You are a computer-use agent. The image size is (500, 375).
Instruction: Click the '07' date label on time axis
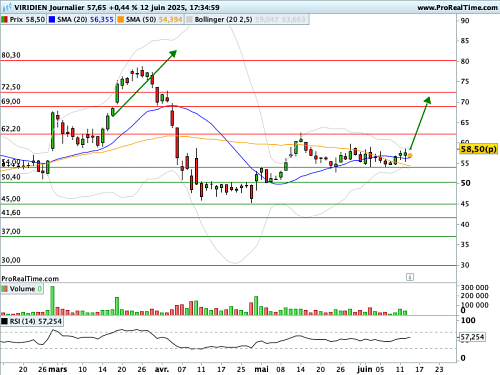pyautogui.click(x=182, y=369)
